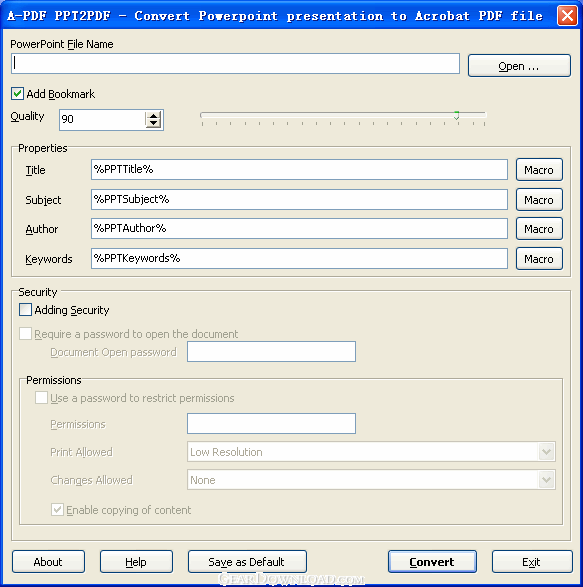The image size is (583, 587).
Task: Open the Macro list for Keywords
Action: pos(539,259)
